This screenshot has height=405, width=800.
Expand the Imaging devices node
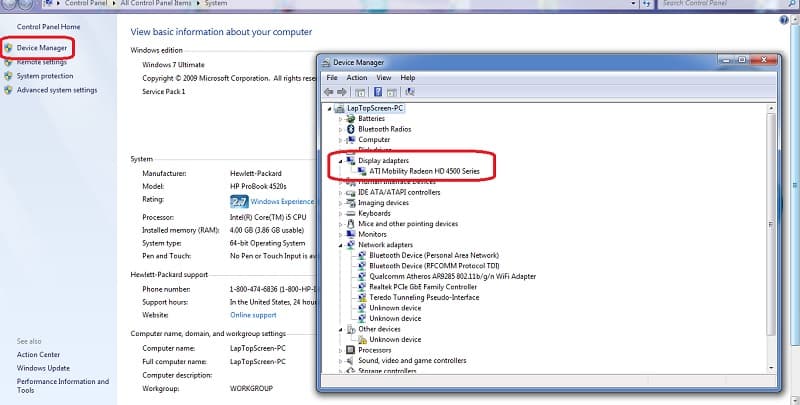(x=341, y=203)
